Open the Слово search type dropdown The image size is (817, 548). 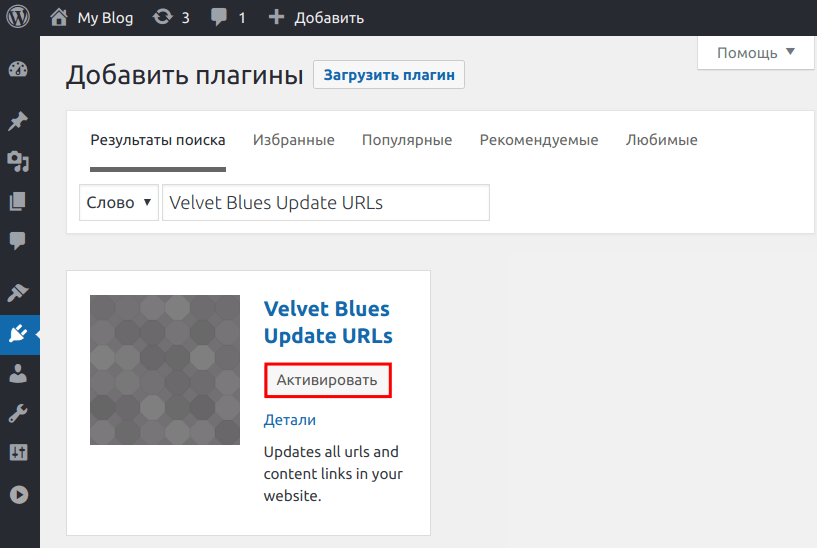119,202
